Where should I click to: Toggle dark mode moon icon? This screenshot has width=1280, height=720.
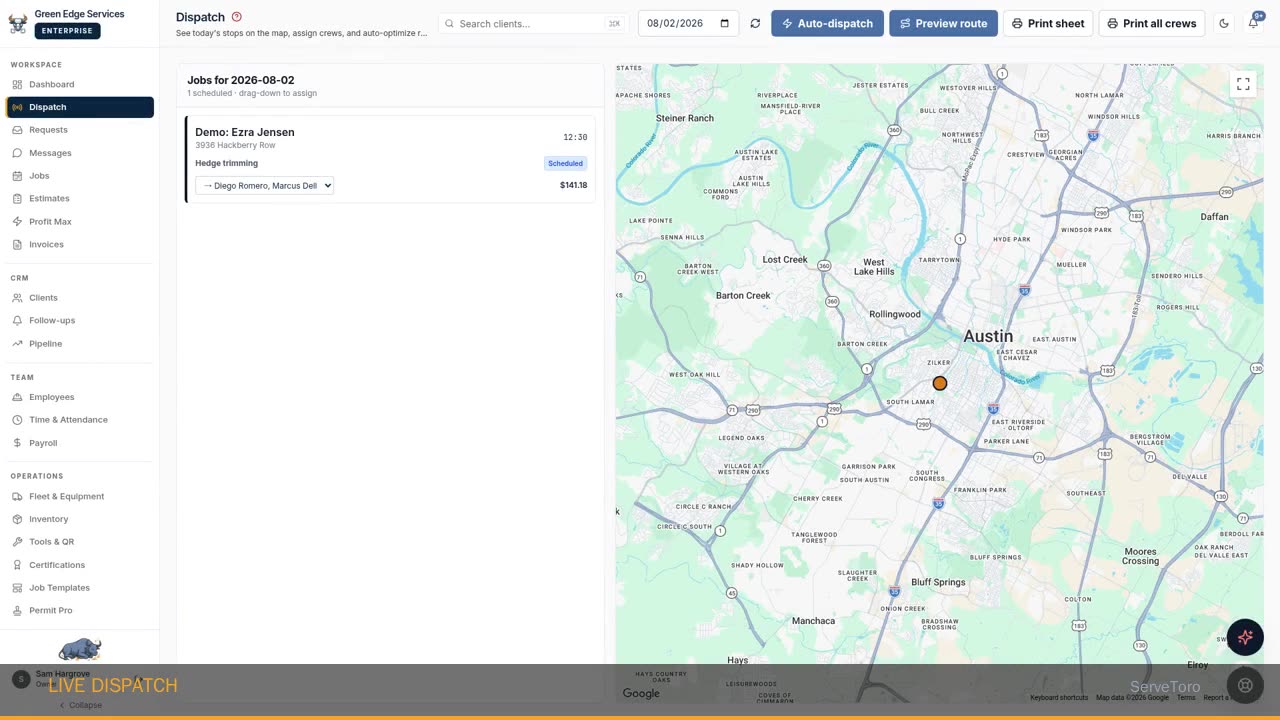point(1224,23)
